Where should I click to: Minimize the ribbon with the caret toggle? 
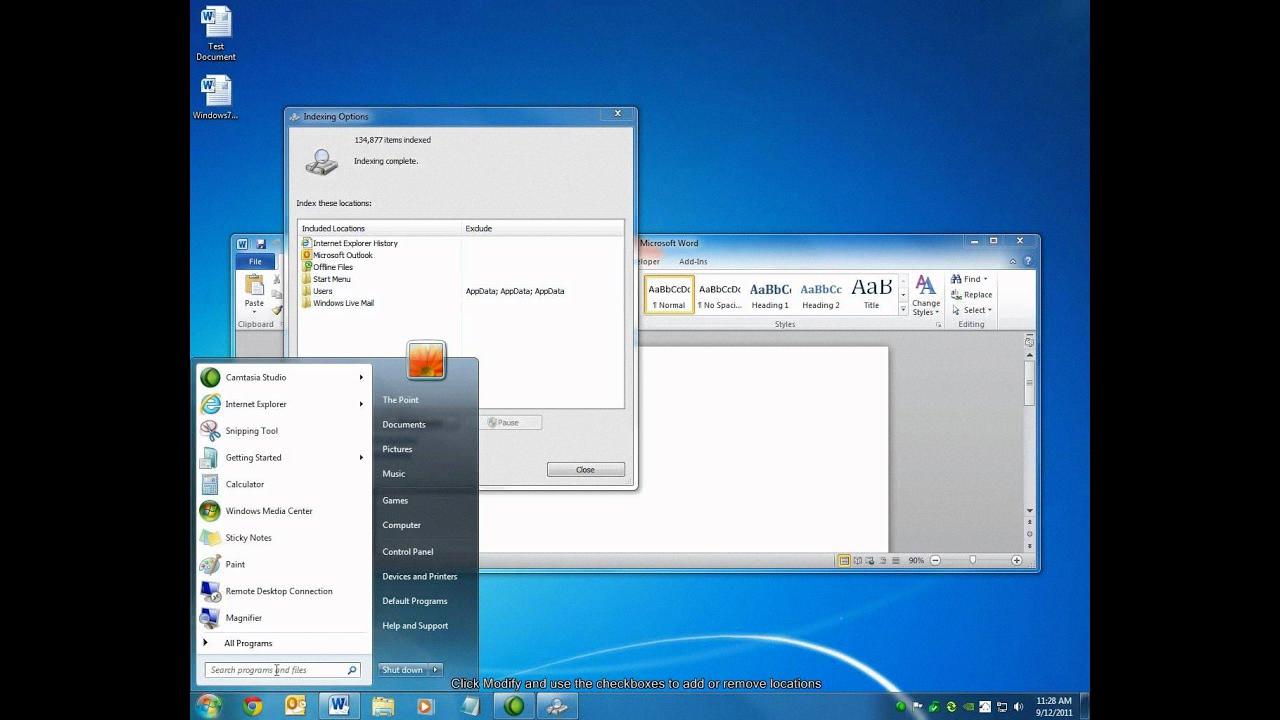click(1013, 261)
